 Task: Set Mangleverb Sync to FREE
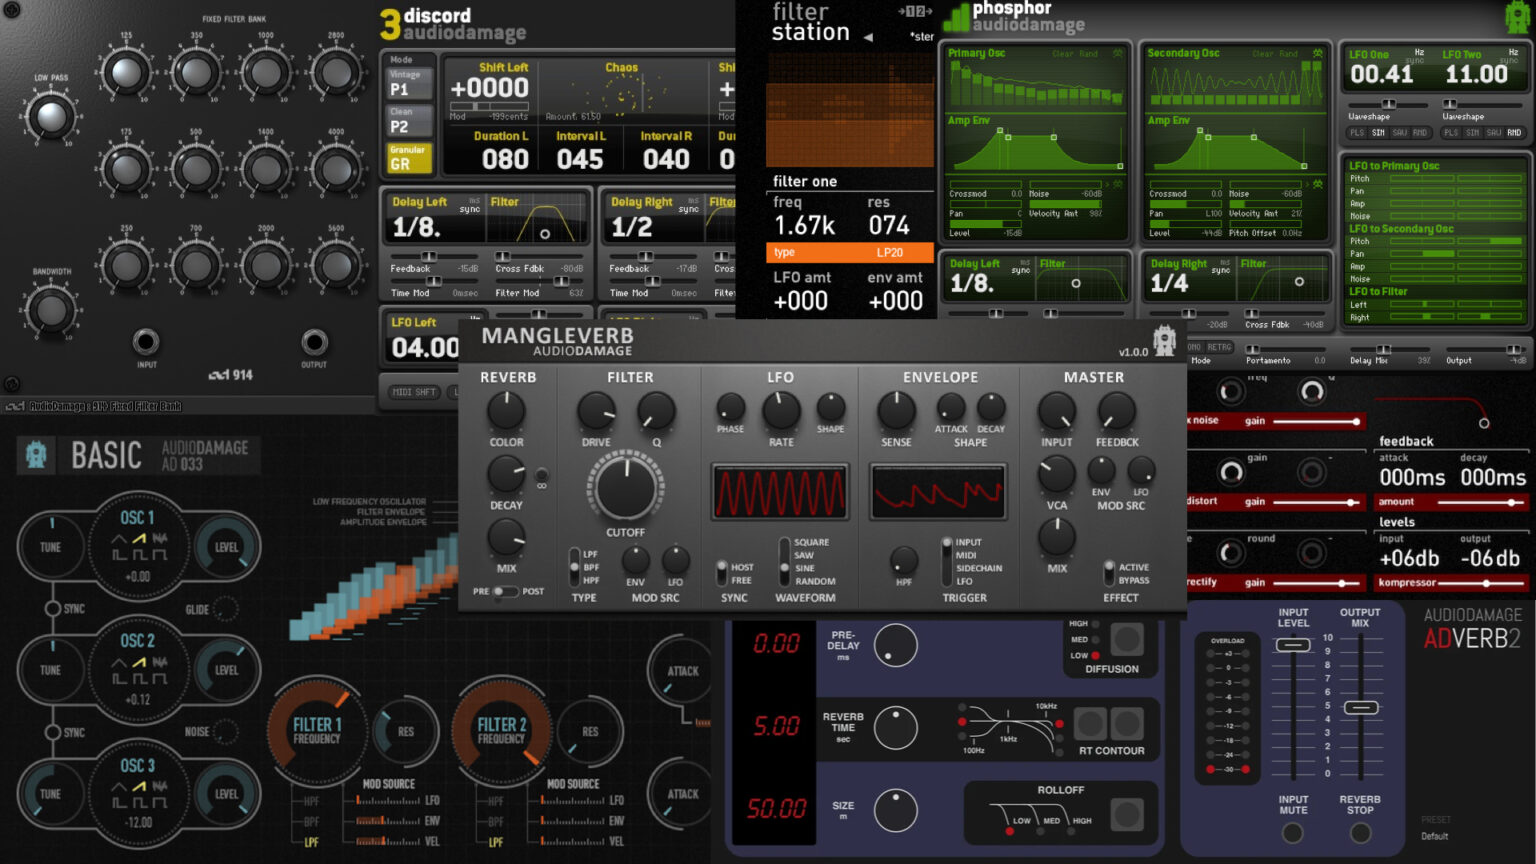724,578
